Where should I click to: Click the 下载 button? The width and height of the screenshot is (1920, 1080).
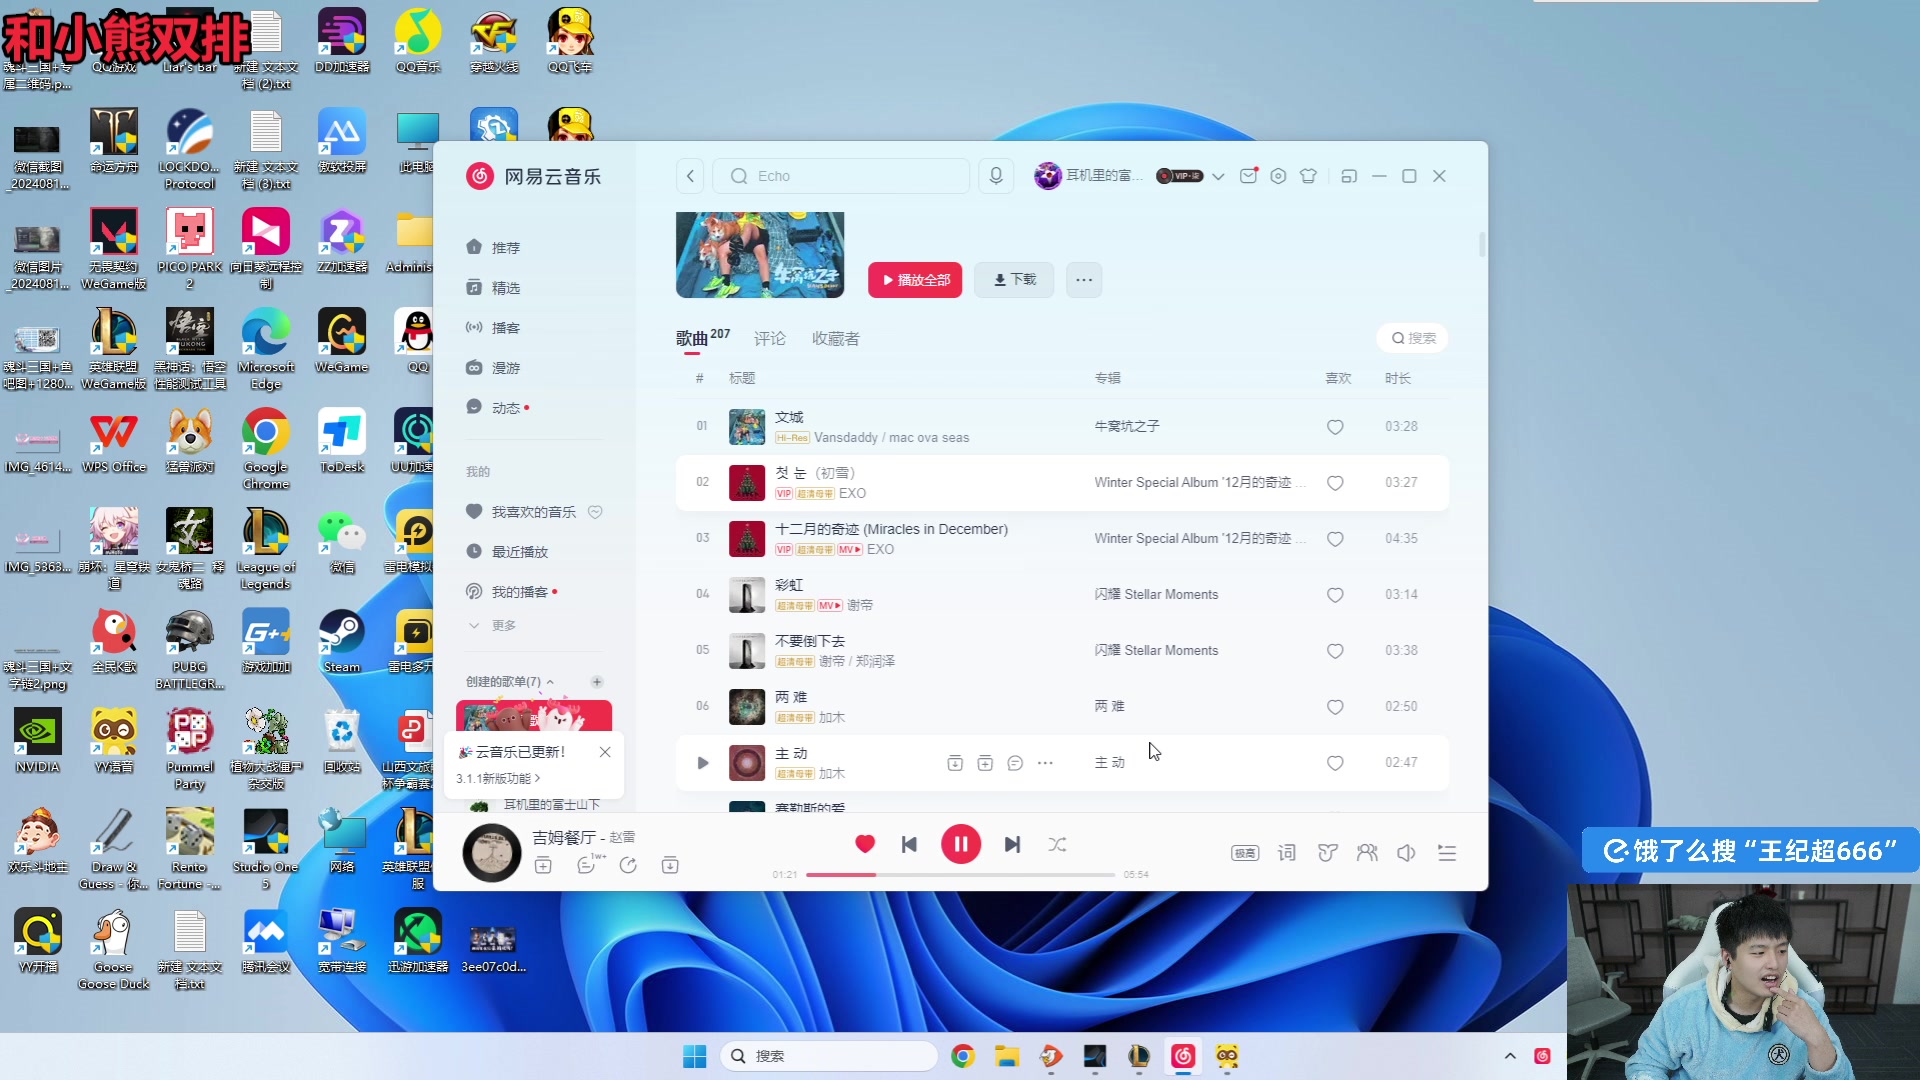1014,280
